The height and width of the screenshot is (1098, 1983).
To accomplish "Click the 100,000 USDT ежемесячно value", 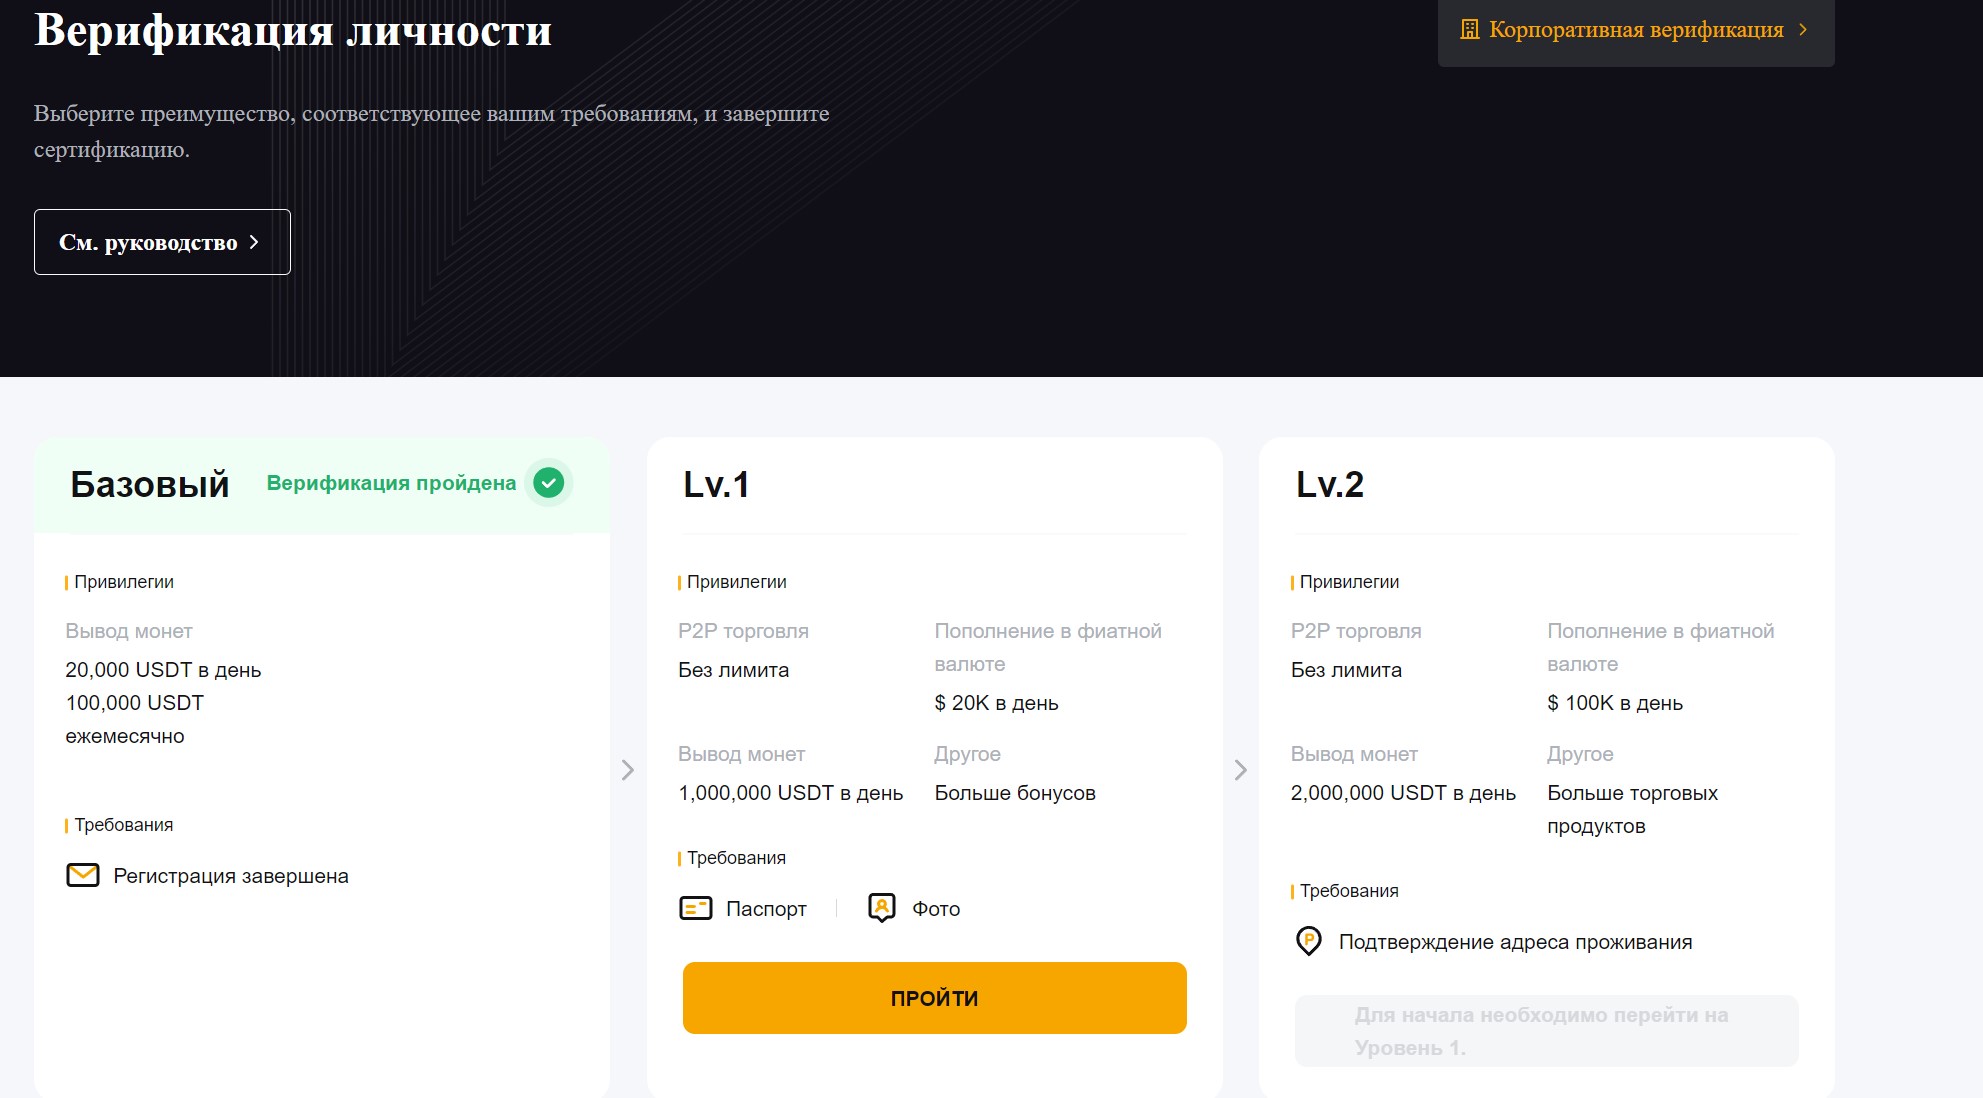I will [x=134, y=719].
